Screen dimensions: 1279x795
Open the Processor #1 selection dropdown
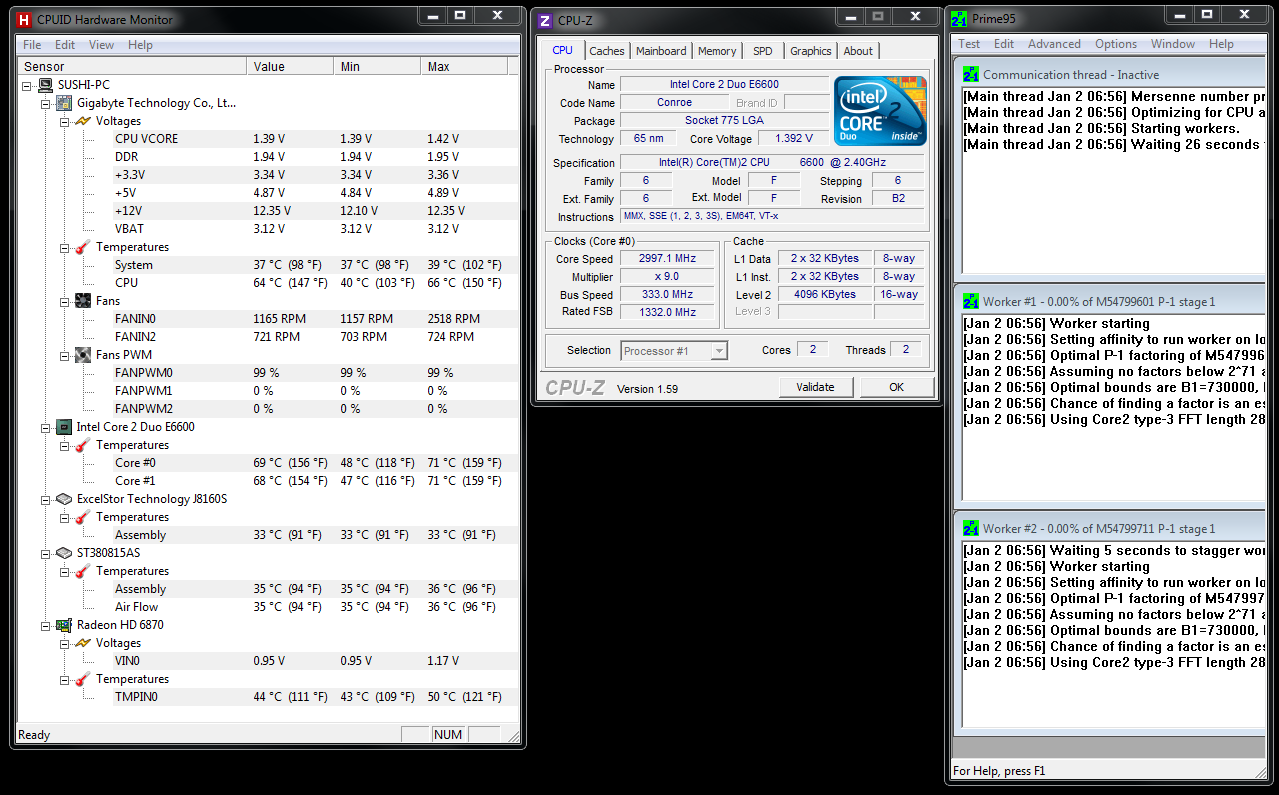pos(718,351)
